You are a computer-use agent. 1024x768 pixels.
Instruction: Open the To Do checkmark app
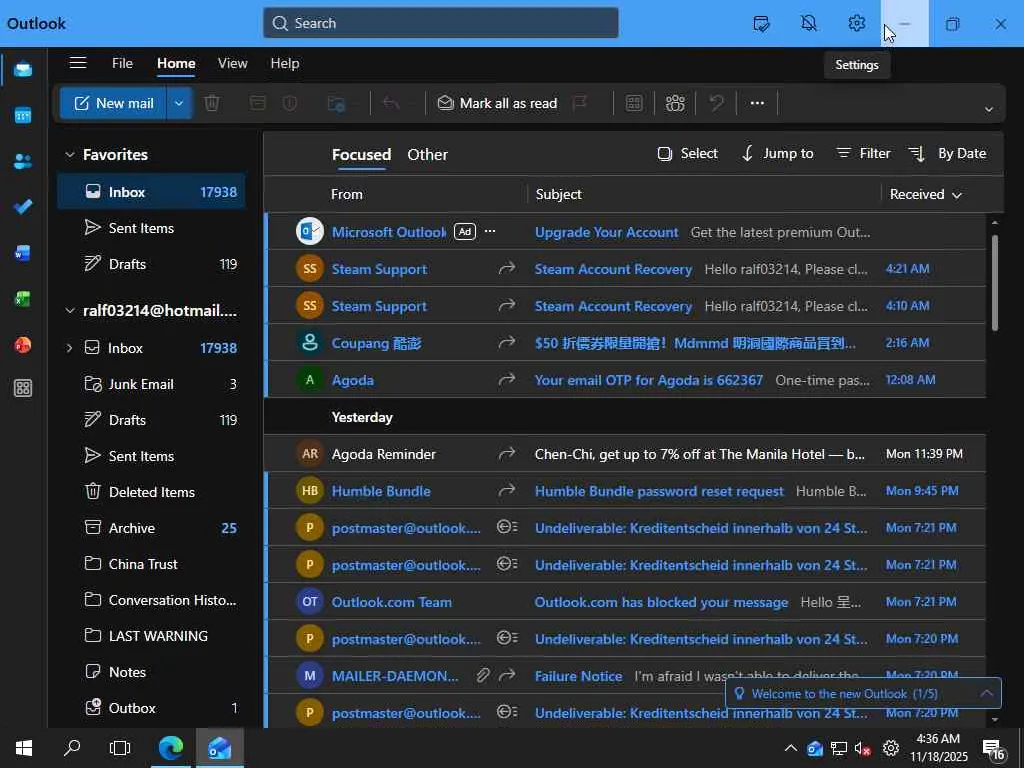pos(23,207)
